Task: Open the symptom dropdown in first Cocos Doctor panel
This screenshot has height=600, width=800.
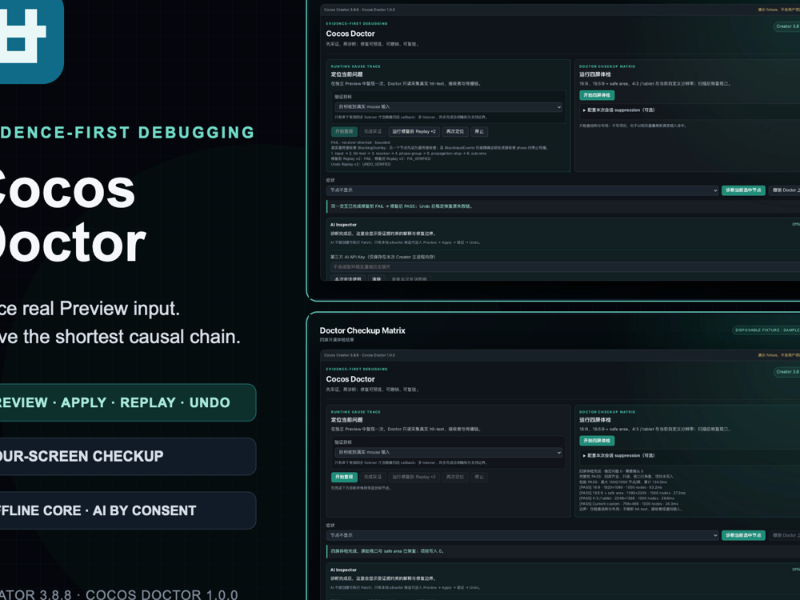Action: pos(522,190)
